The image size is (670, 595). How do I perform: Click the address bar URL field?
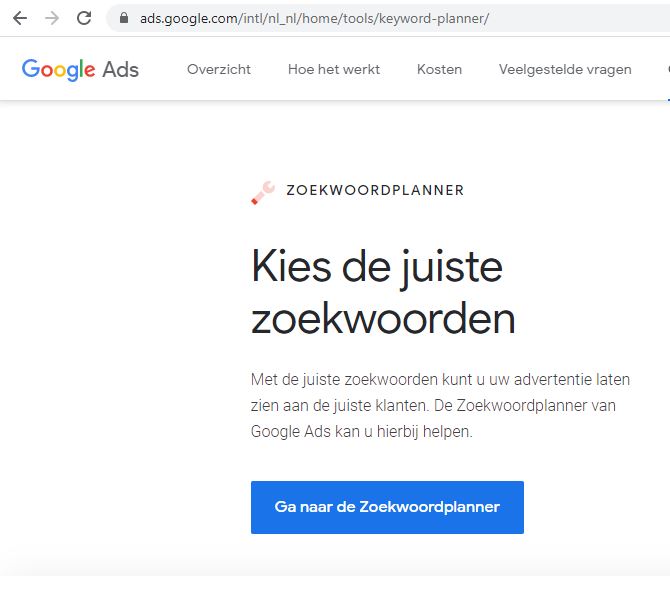coord(389,18)
